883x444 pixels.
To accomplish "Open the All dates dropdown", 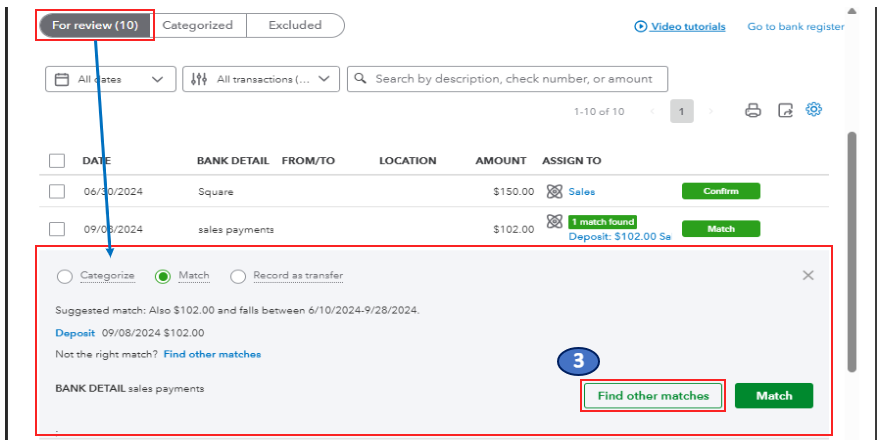I will point(109,79).
